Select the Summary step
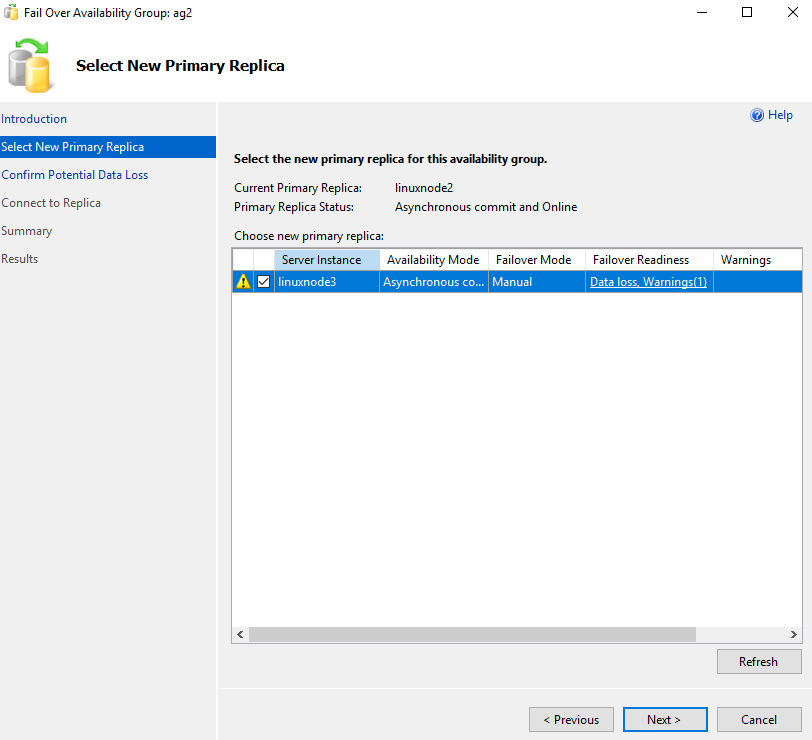This screenshot has height=740, width=812. tap(26, 231)
